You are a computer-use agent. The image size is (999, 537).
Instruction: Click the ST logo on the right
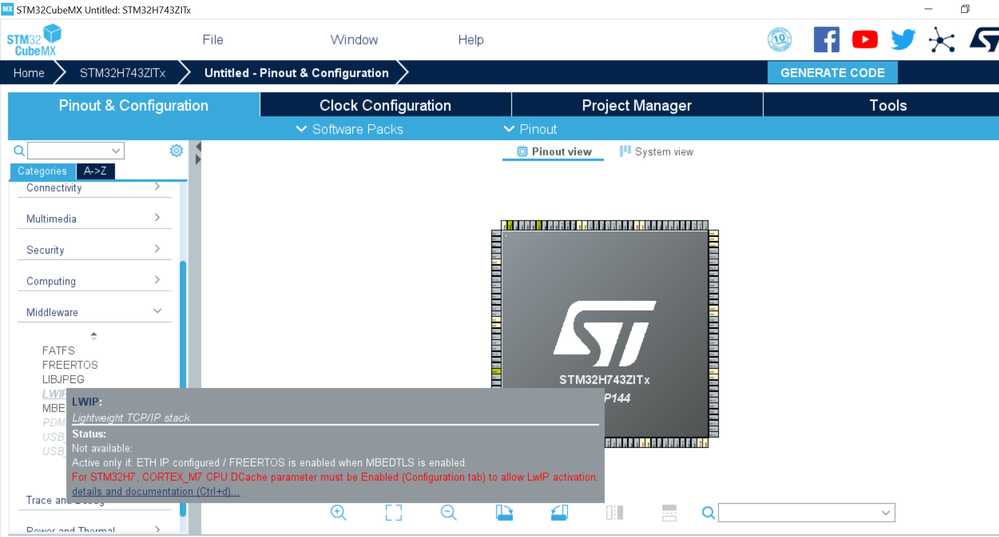pos(984,39)
